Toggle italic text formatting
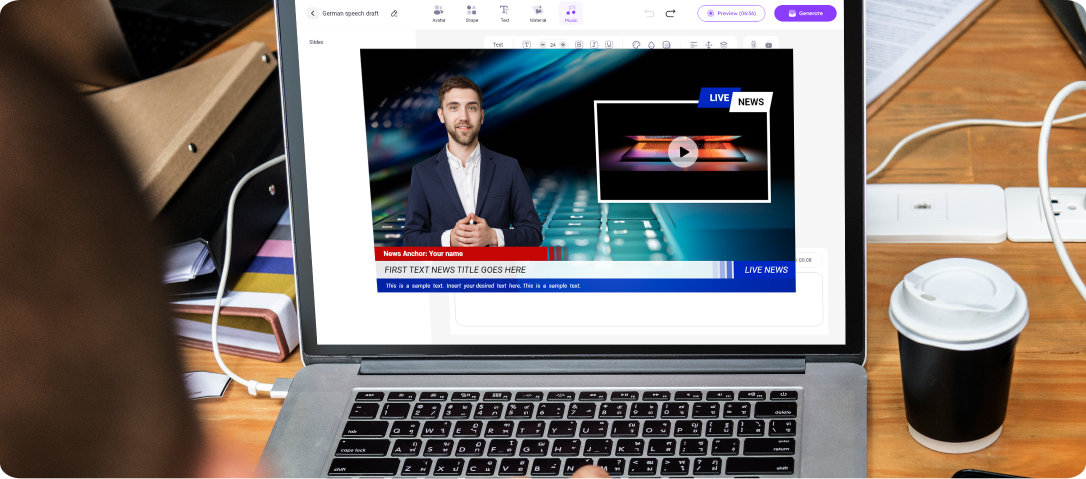1086x479 pixels. (x=594, y=45)
